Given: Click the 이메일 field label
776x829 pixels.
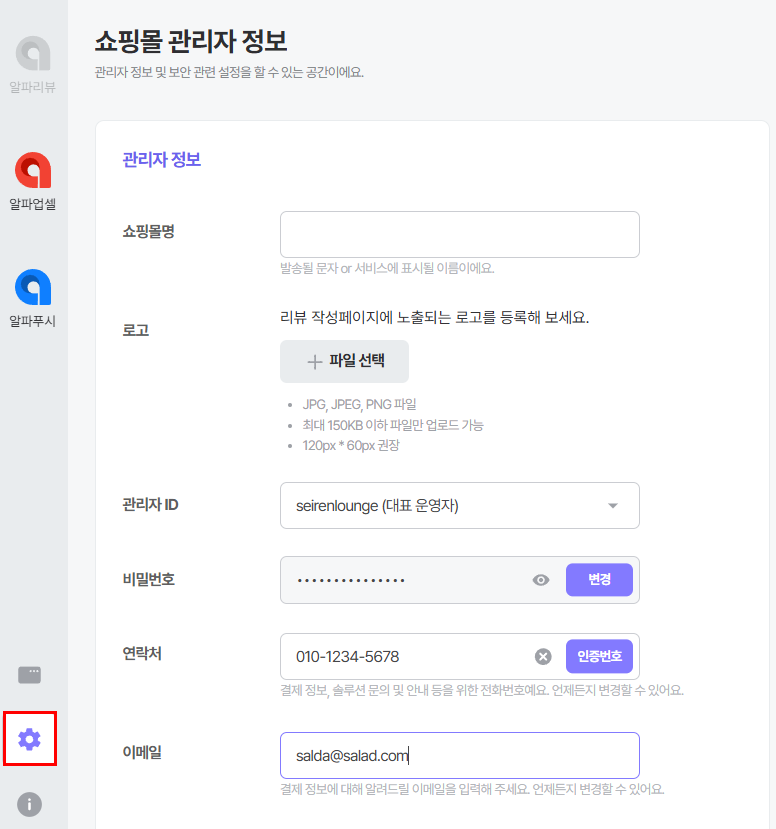Looking at the screenshot, I should (142, 752).
